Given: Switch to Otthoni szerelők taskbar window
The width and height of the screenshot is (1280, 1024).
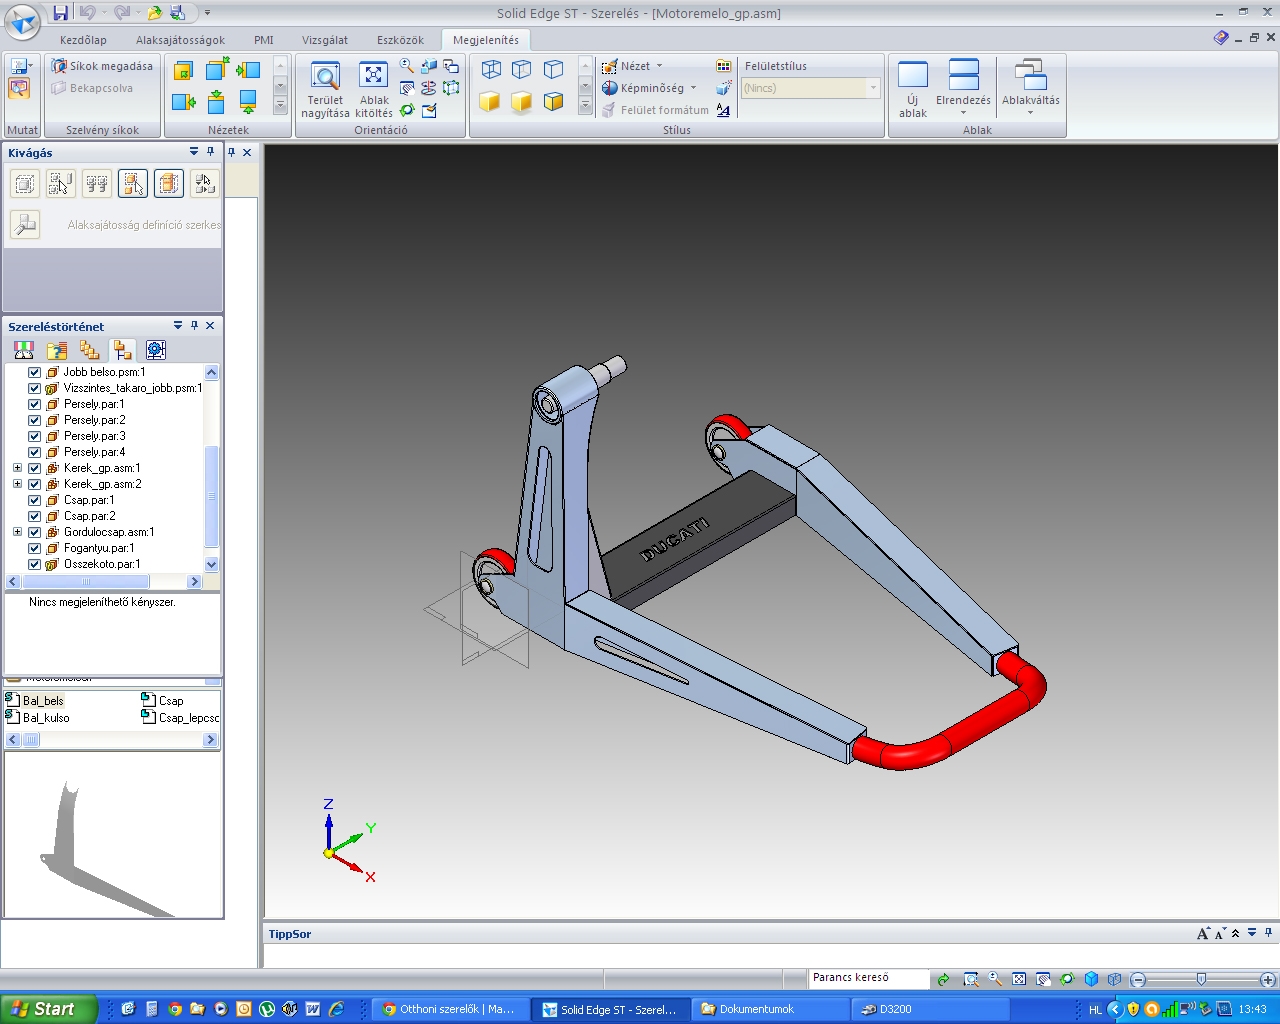Looking at the screenshot, I should [450, 1009].
